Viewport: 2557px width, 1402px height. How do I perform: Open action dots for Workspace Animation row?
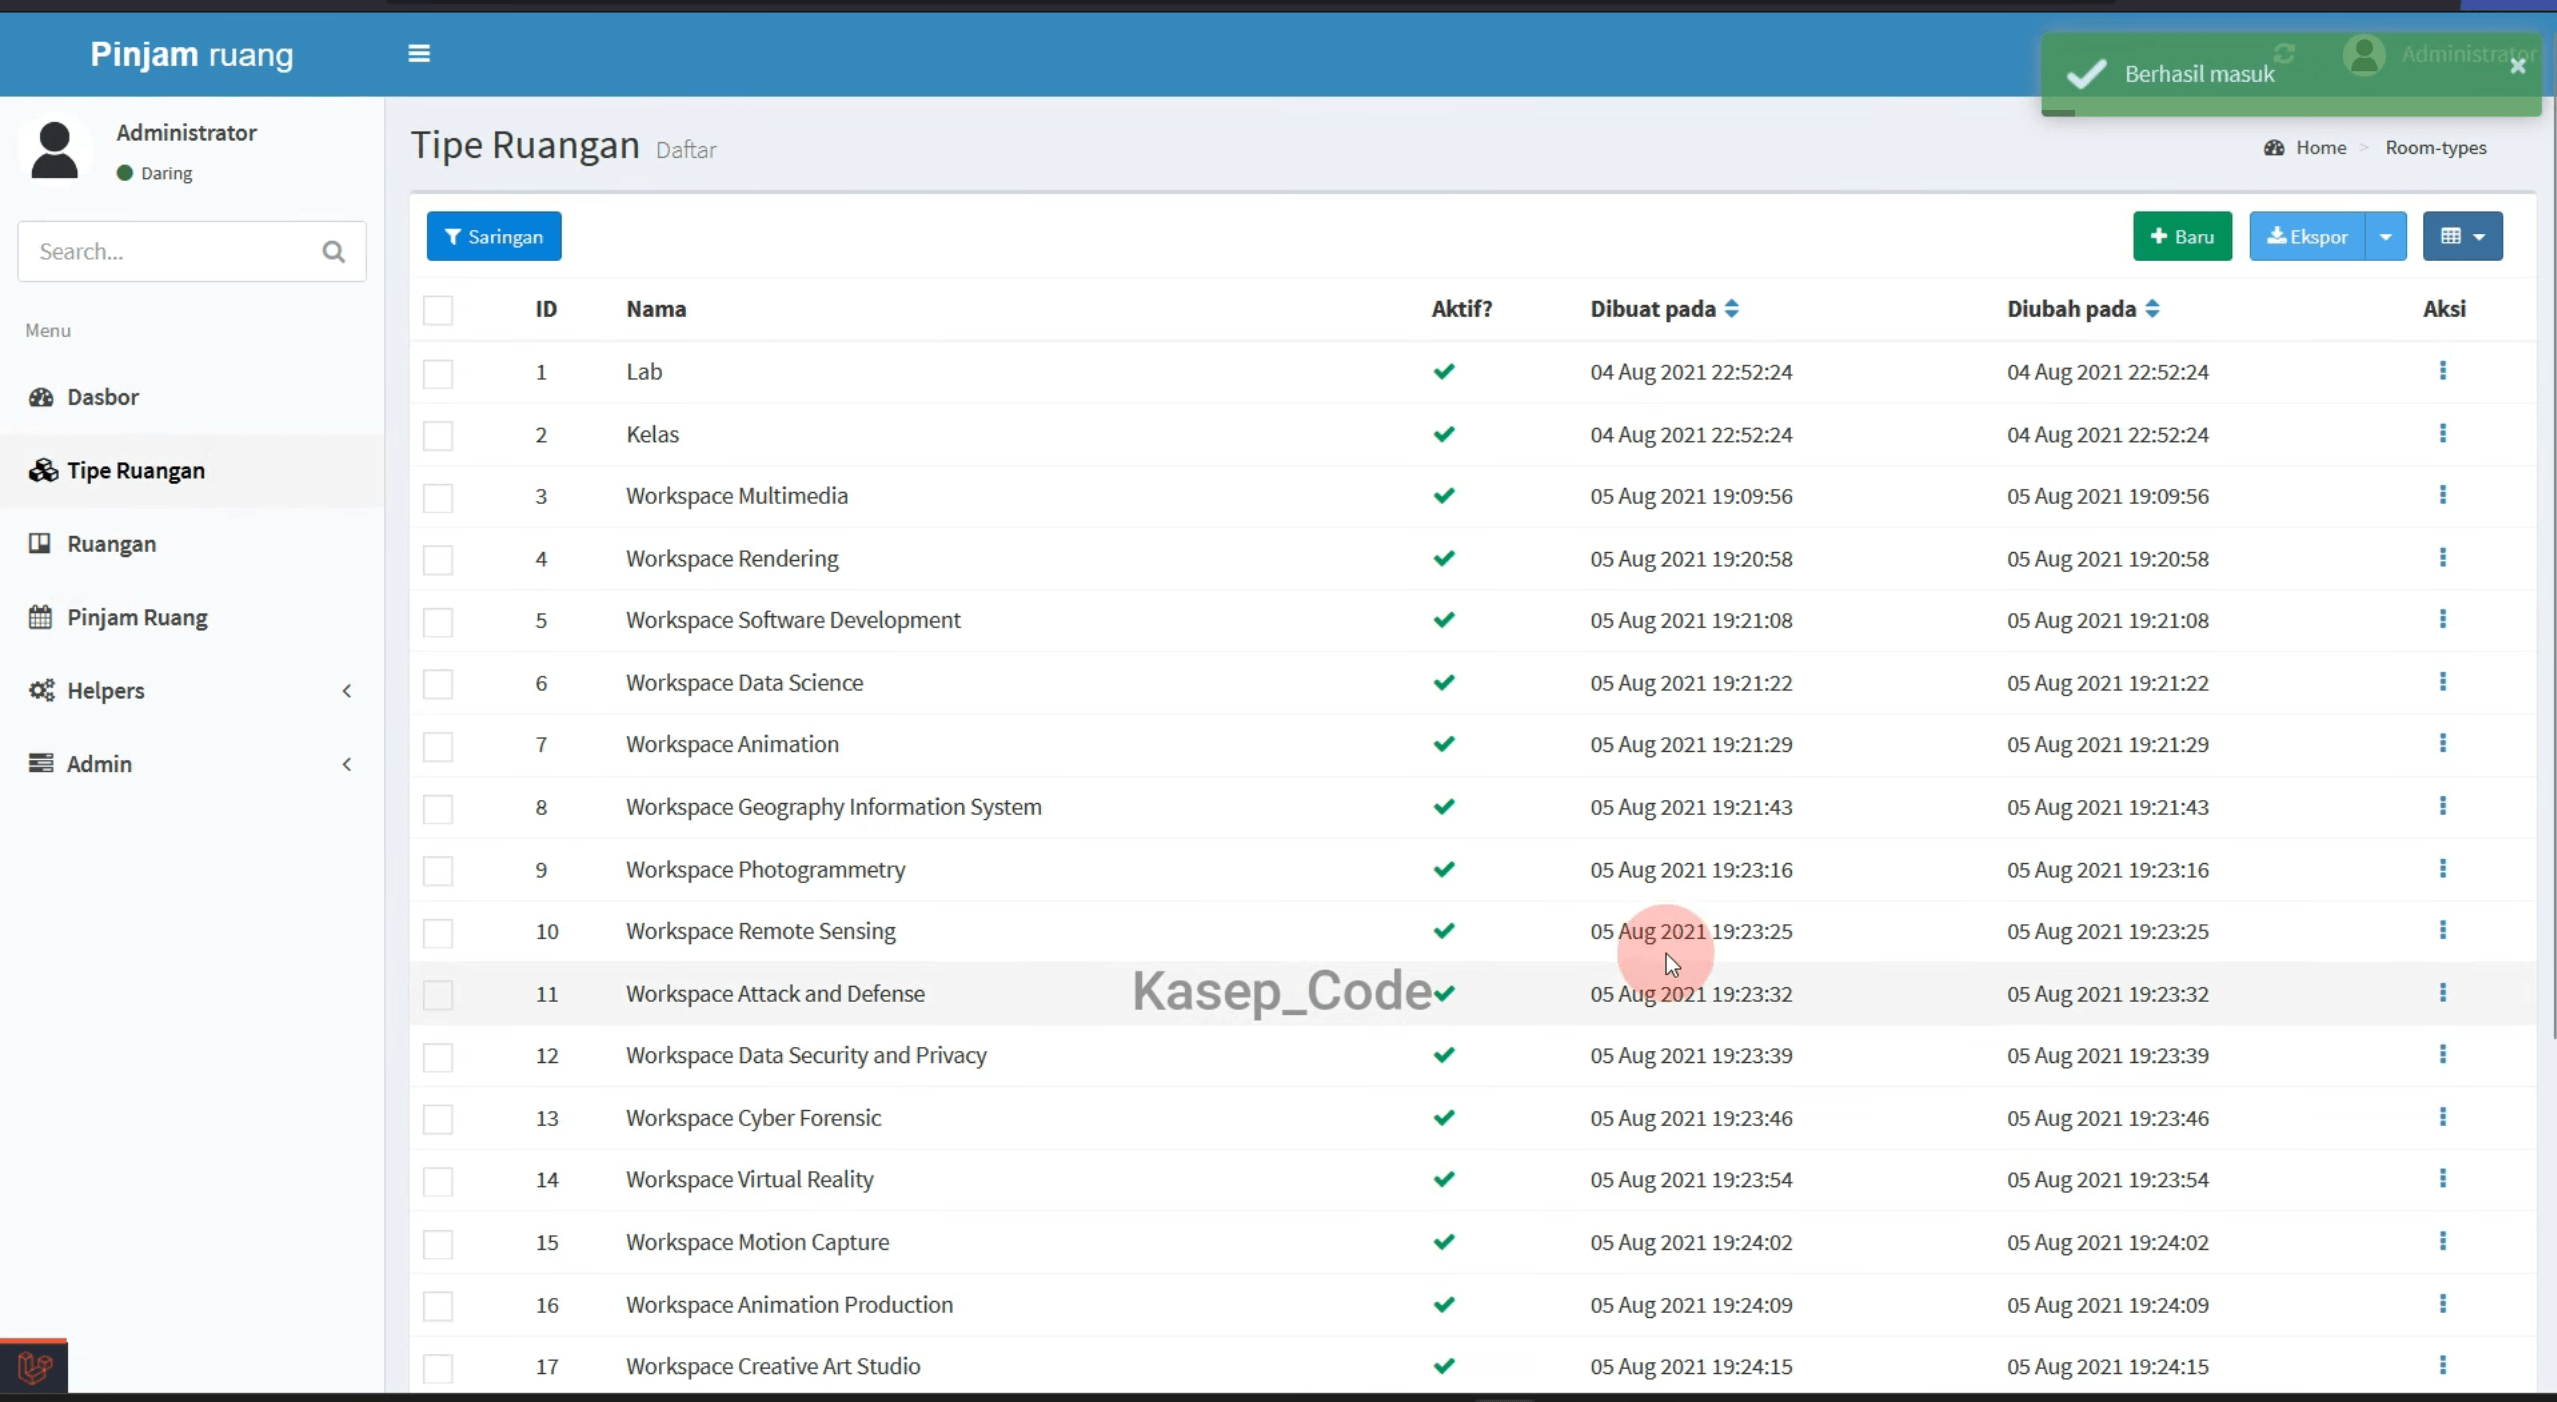click(x=2442, y=744)
